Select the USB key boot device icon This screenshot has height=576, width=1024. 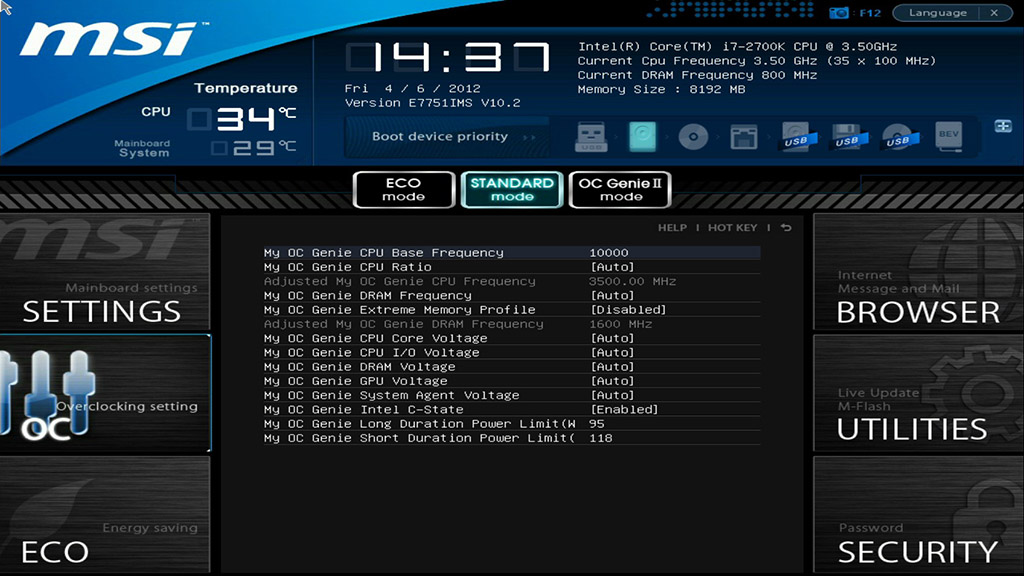(591, 137)
